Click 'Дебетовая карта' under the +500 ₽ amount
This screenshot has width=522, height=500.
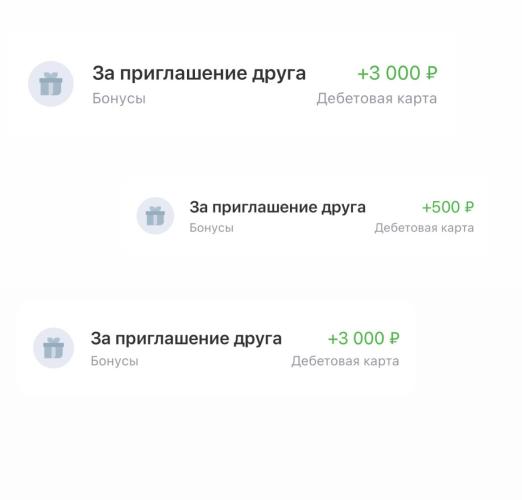tap(424, 228)
